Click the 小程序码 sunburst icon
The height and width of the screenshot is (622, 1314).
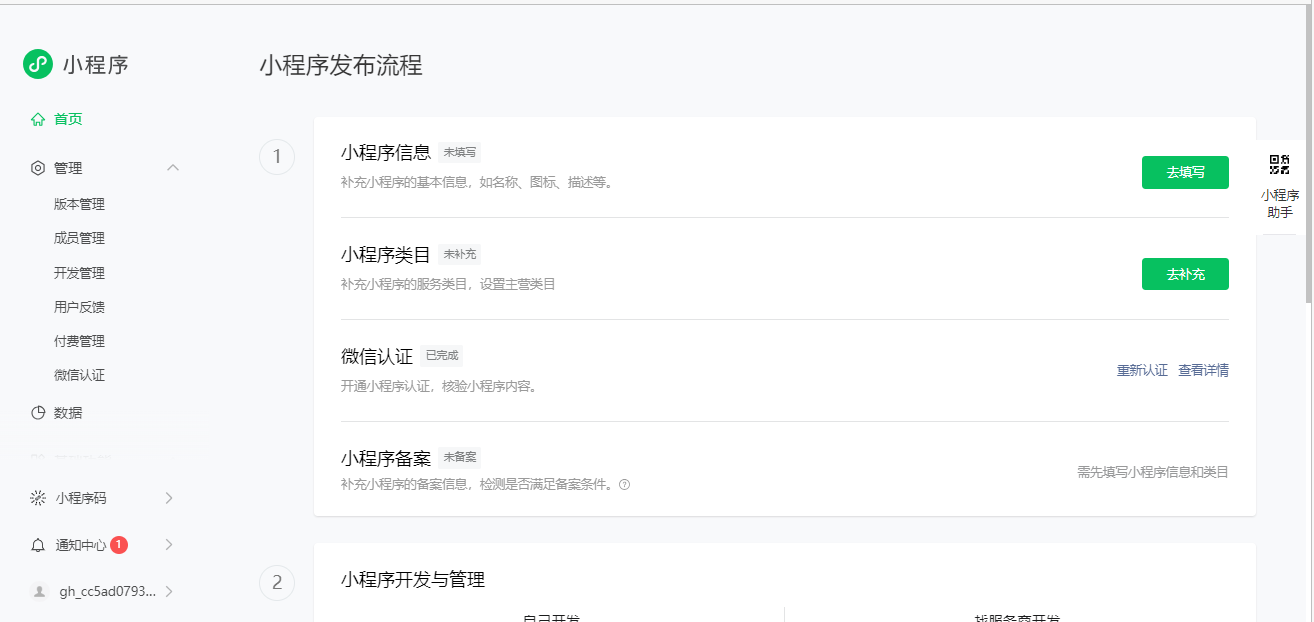pos(38,498)
